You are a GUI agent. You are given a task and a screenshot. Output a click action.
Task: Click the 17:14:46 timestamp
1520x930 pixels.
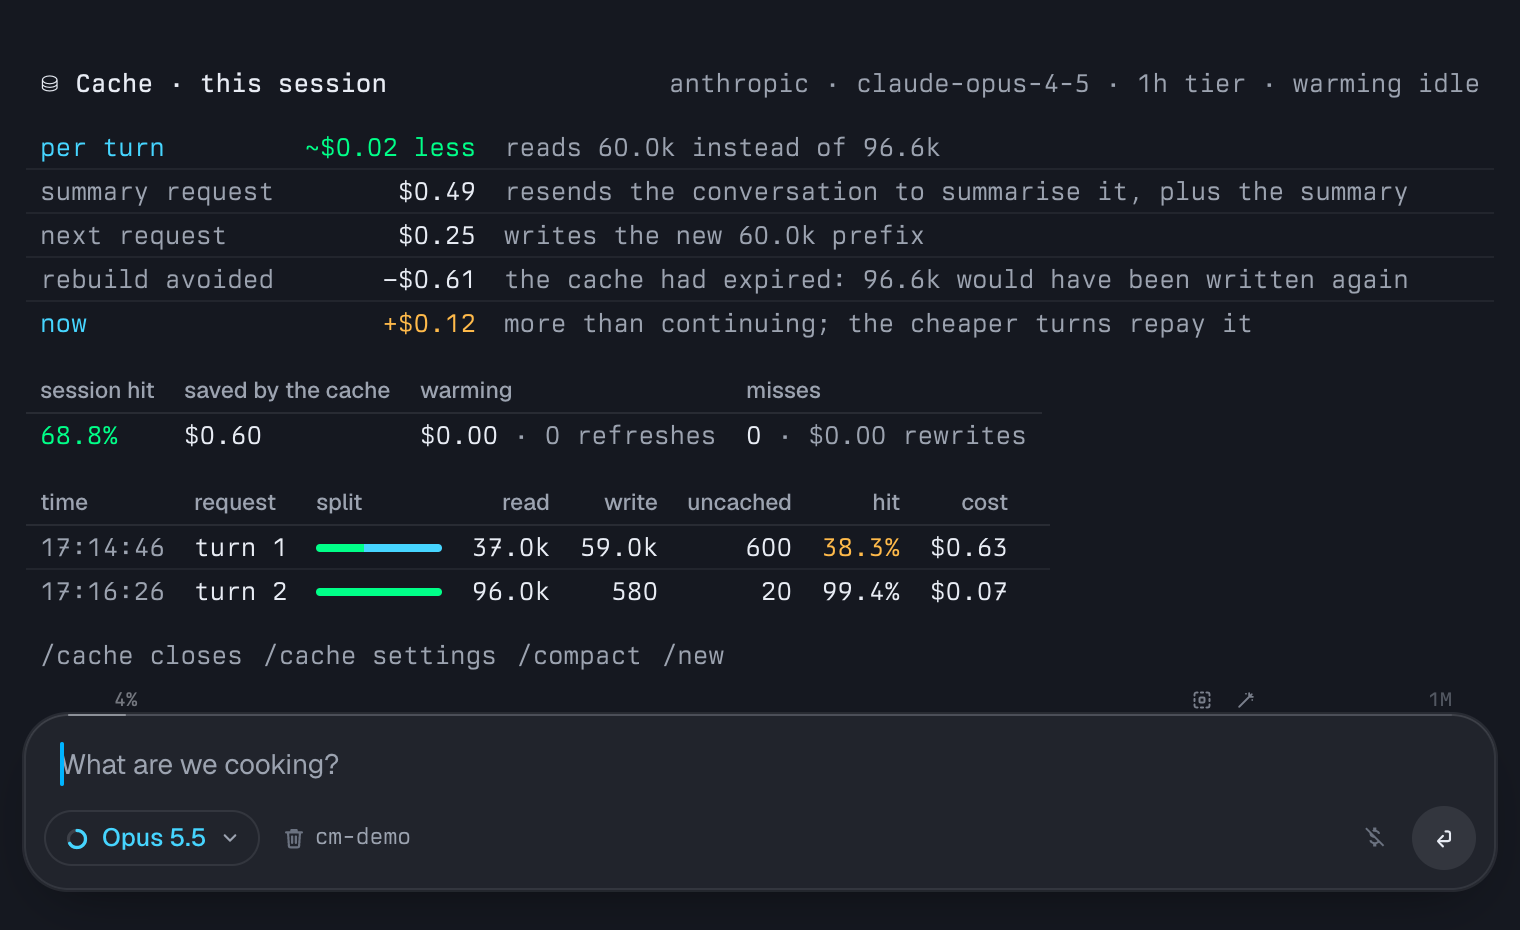tap(102, 548)
